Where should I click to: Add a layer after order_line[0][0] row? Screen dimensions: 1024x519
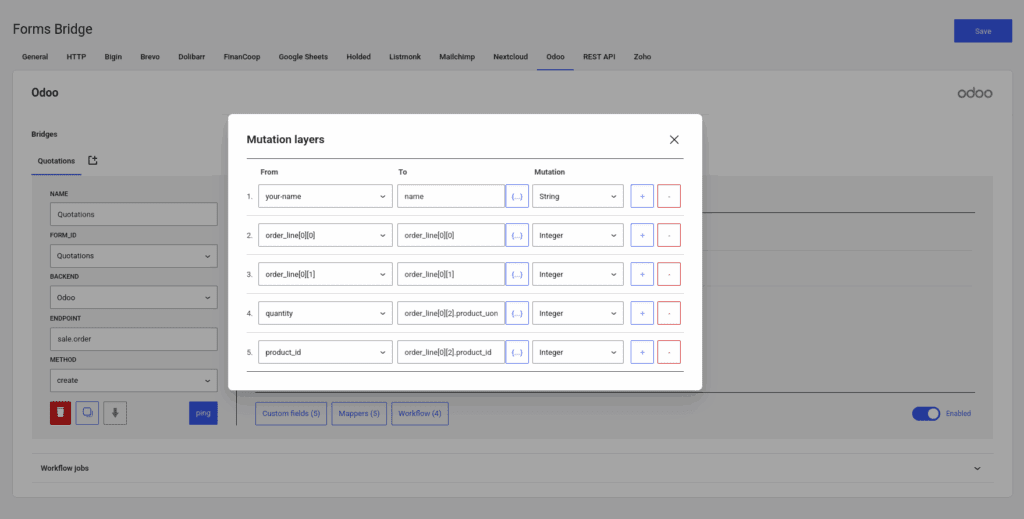(x=642, y=235)
